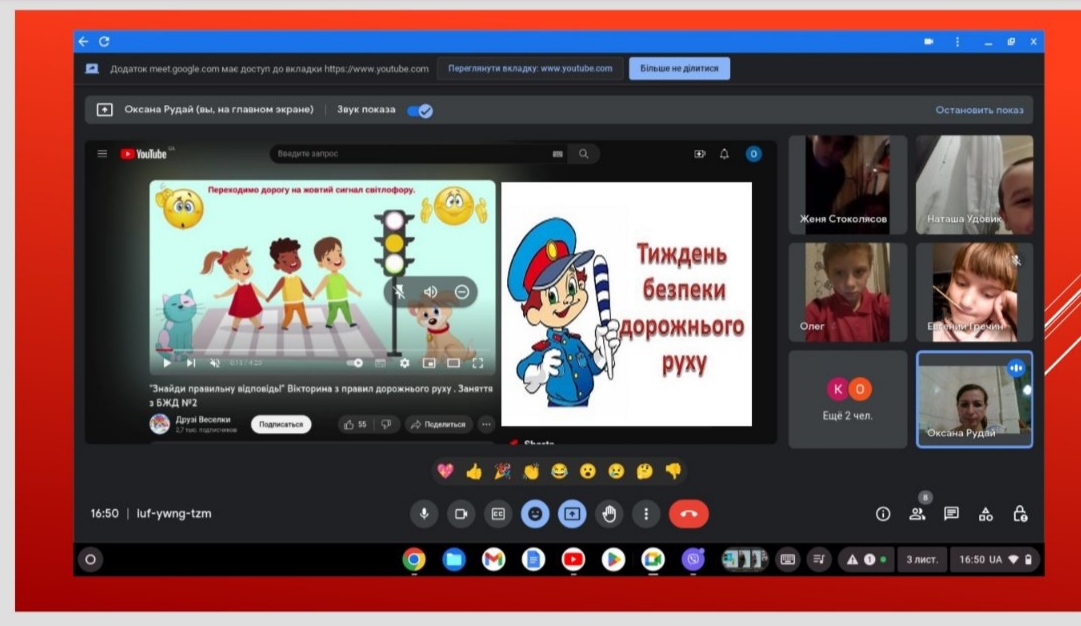Send the thumbs down reaction
1081x626 pixels.
673,471
